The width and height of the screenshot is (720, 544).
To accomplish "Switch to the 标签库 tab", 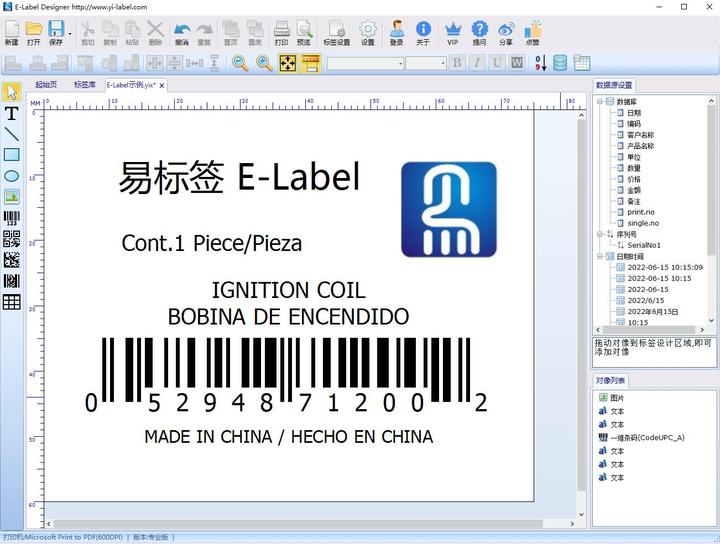I will 85,85.
